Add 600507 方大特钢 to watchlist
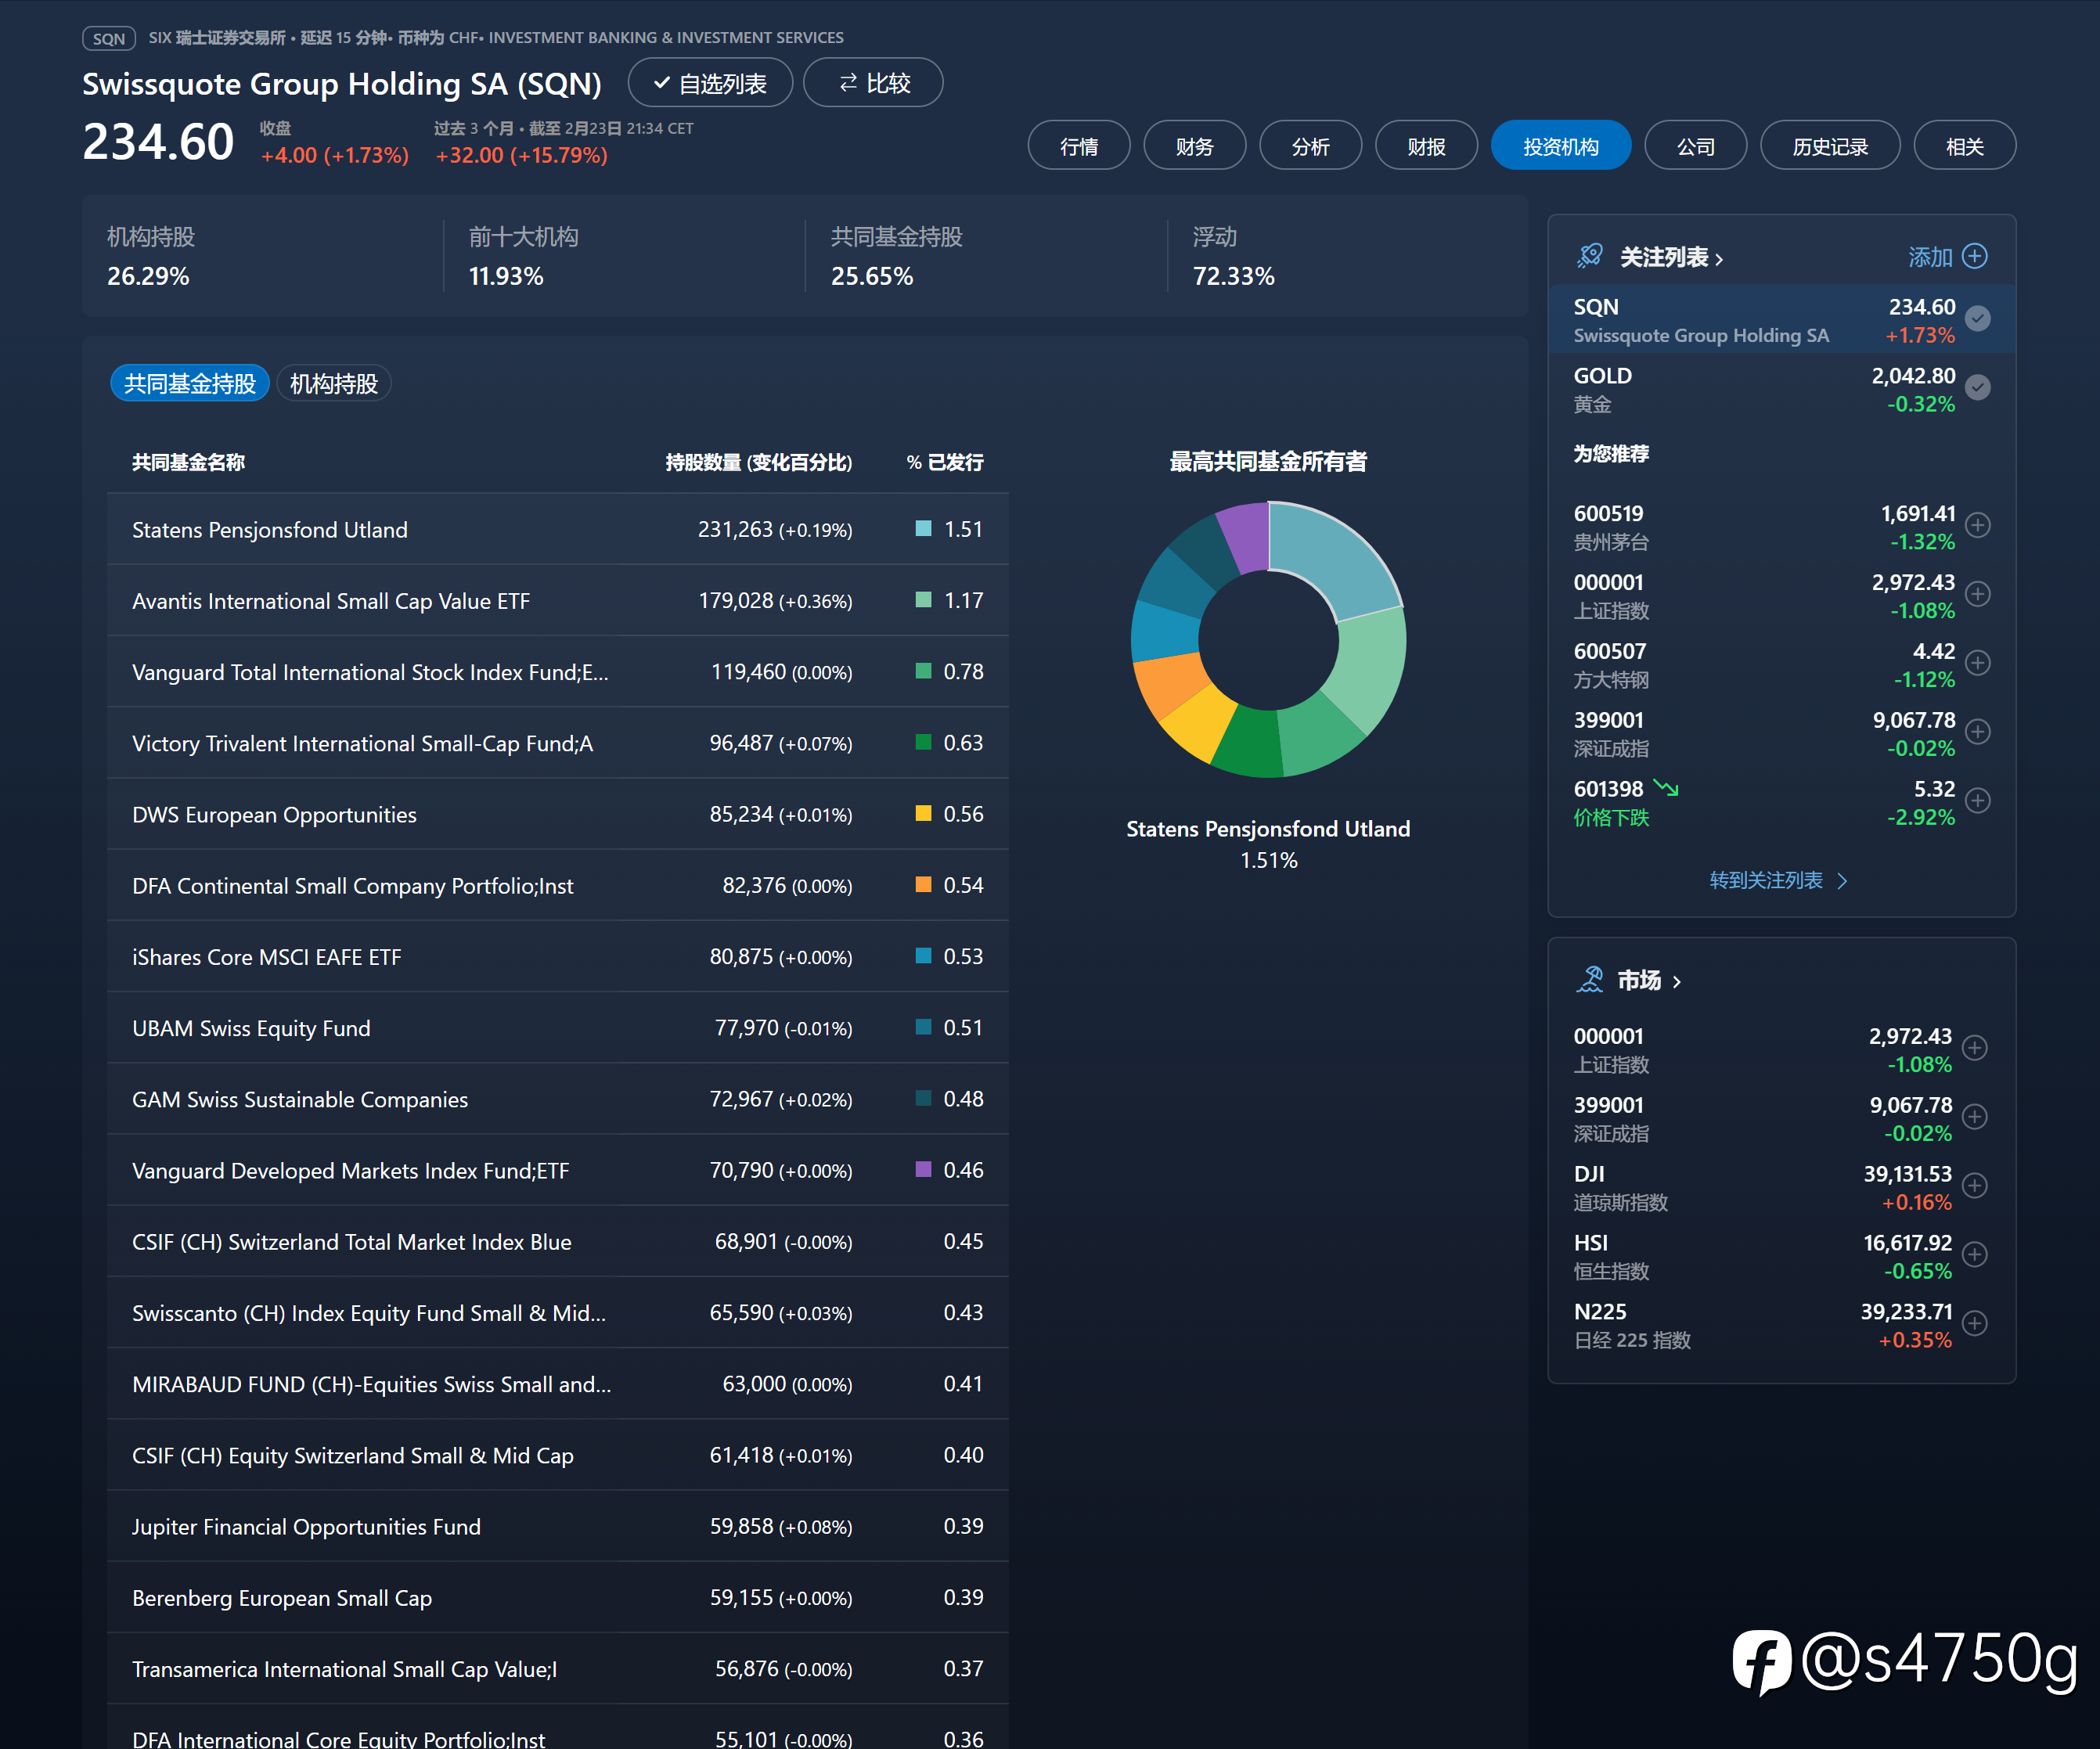2100x1749 pixels. click(x=1977, y=663)
